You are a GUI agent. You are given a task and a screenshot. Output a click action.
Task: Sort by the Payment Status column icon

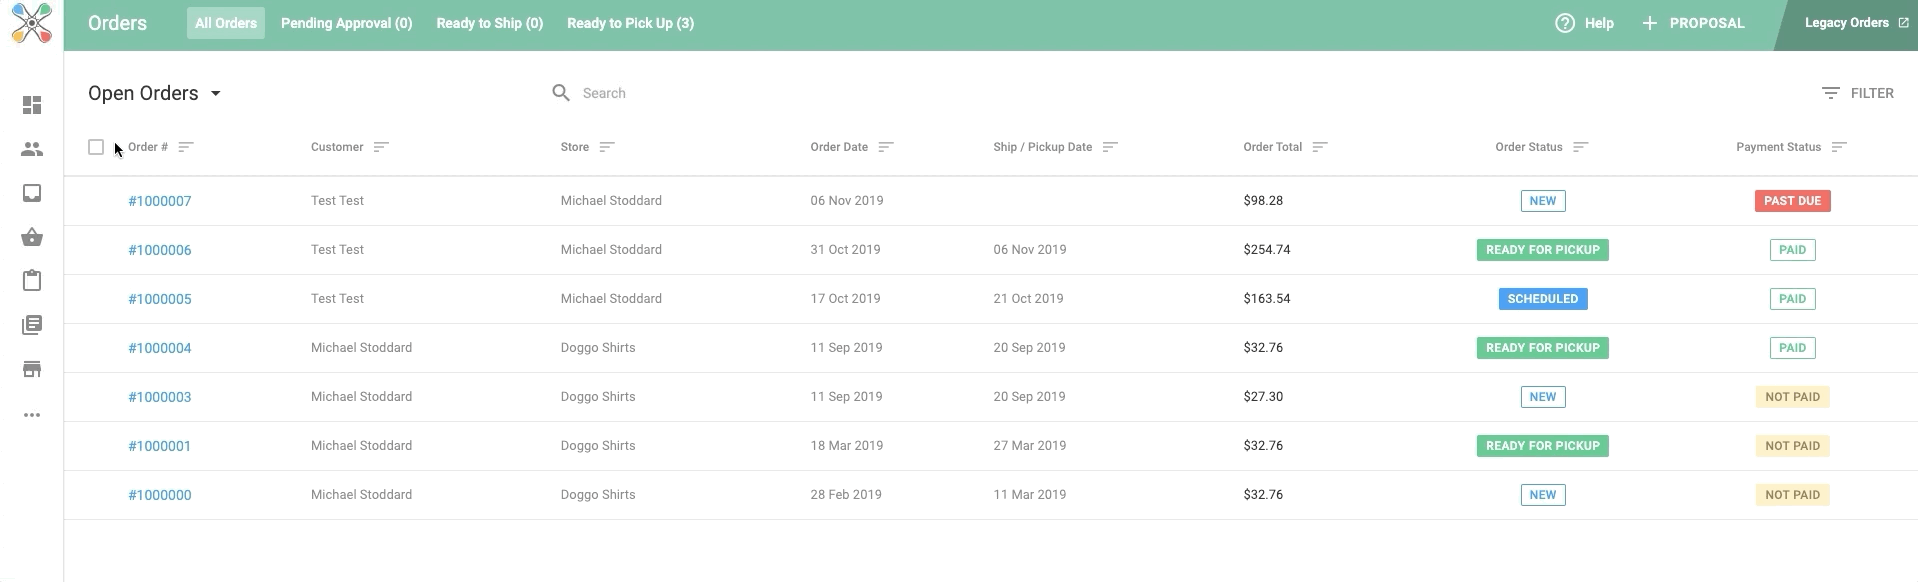pos(1839,147)
